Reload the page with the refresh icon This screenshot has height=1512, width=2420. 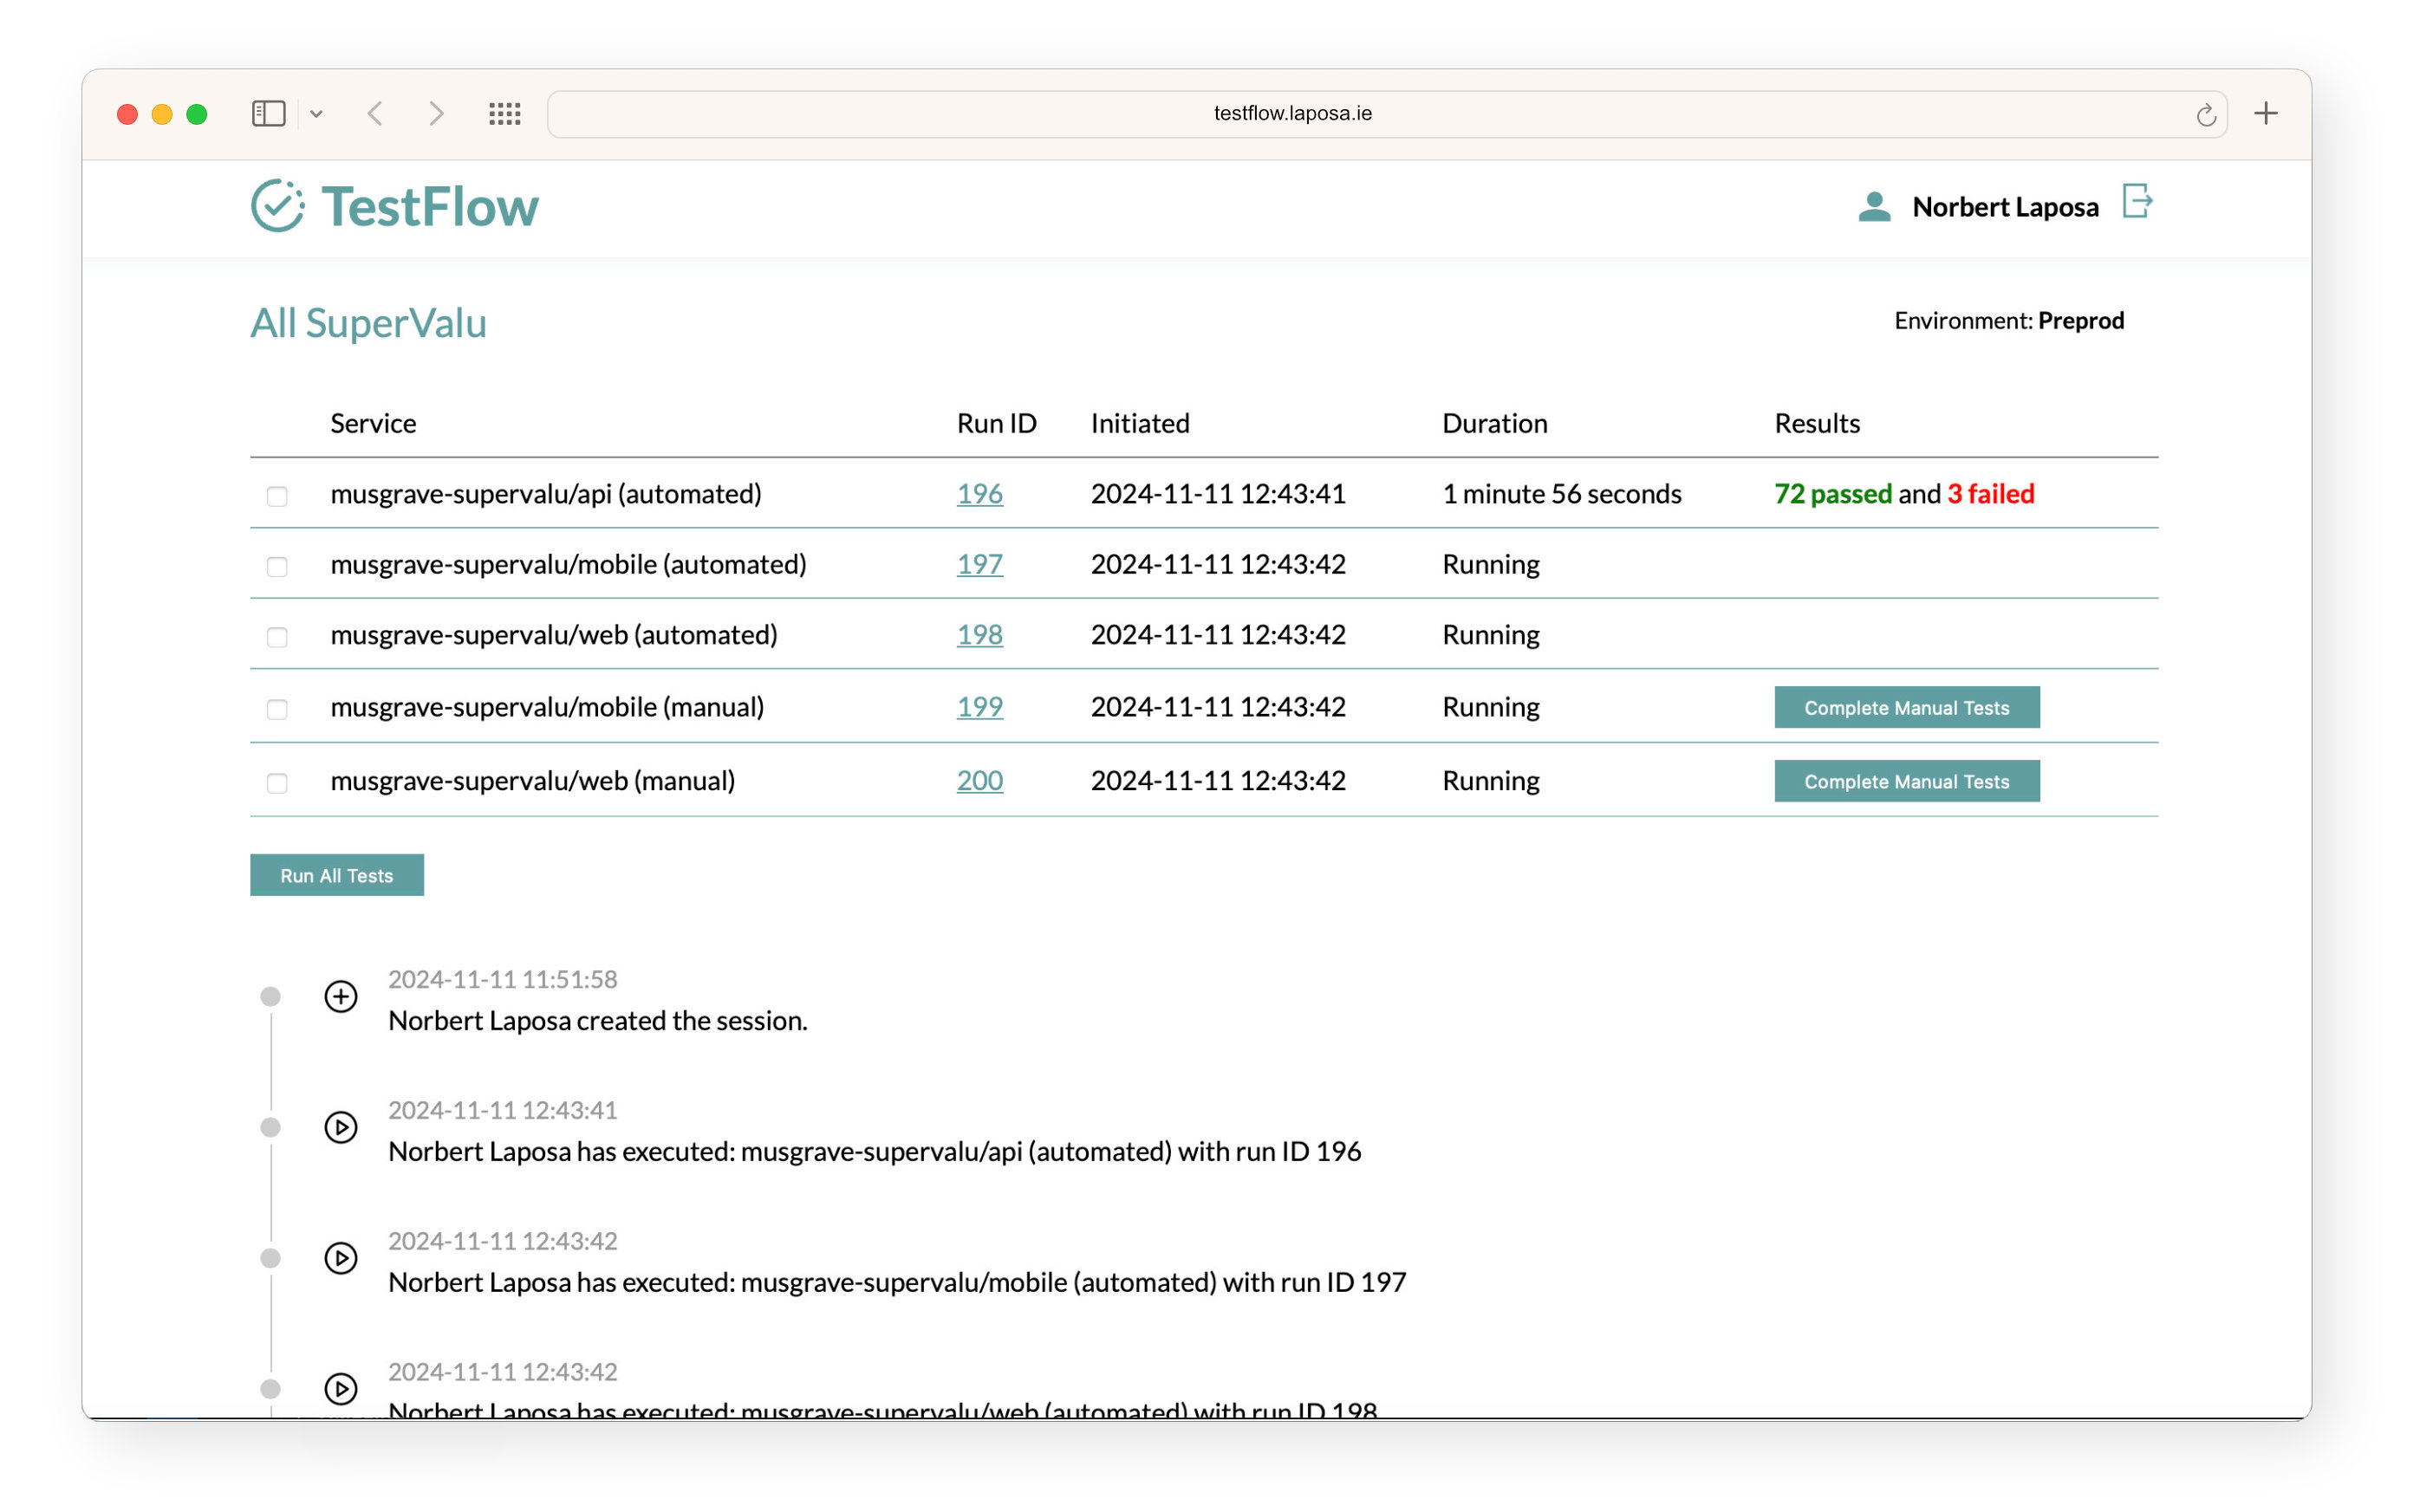2205,115
